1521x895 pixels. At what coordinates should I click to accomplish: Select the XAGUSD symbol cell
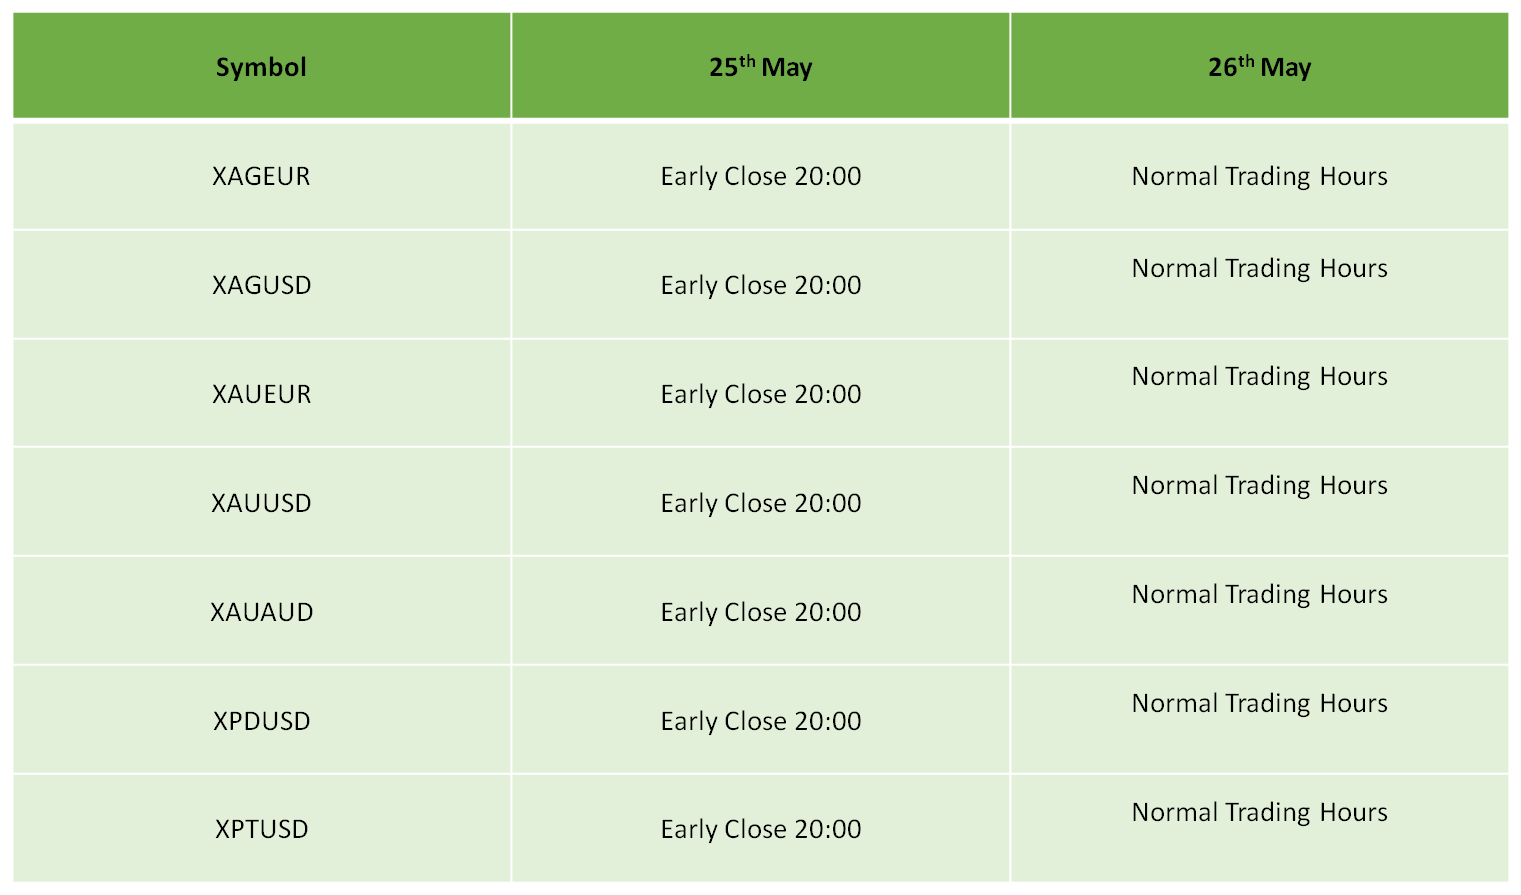coord(261,285)
